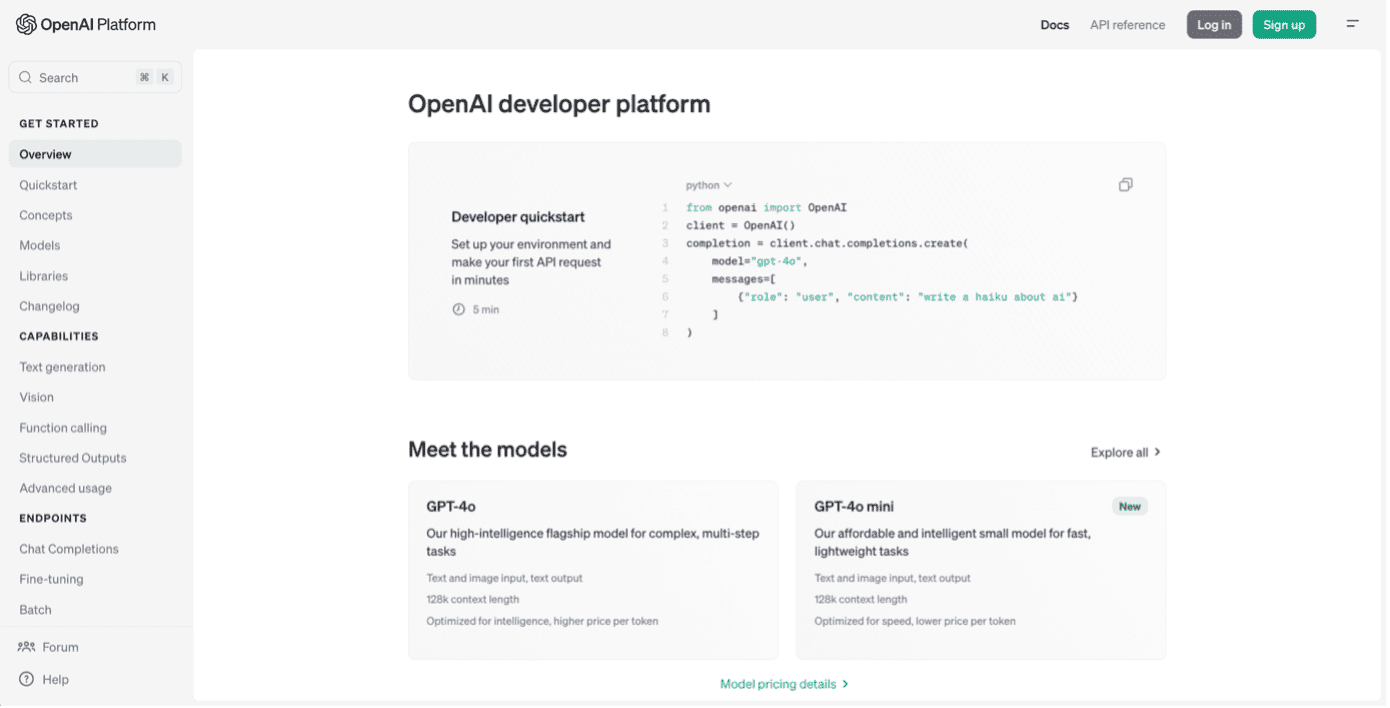Screen dimensions: 1390x708
Task: Open Model pricing details link
Action: [784, 685]
